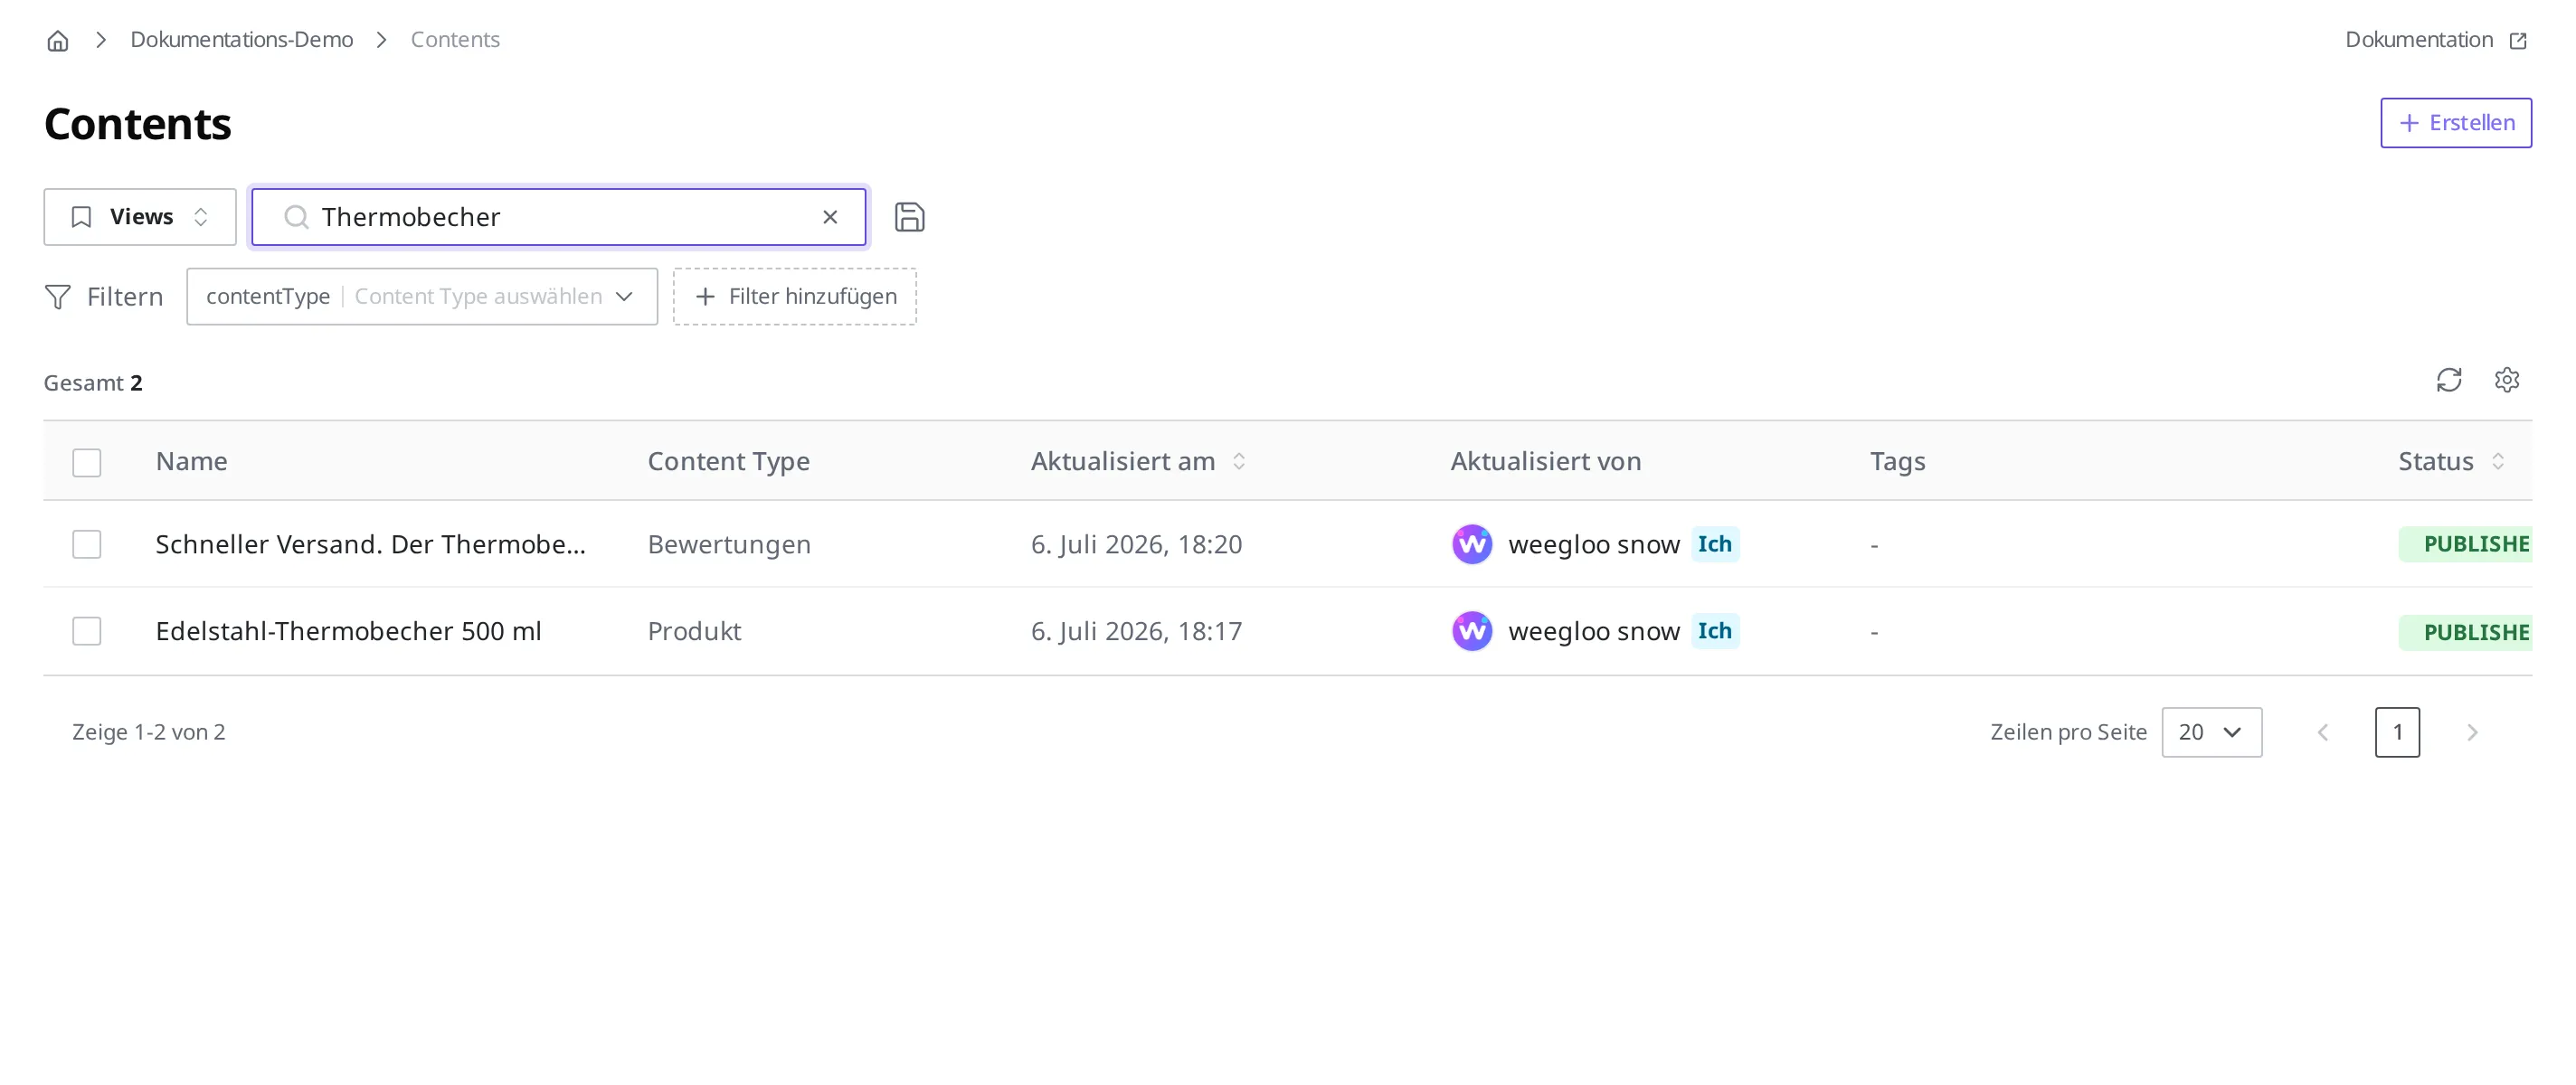
Task: Click weegloo snow avatar in first row
Action: pyautogui.click(x=1471, y=544)
